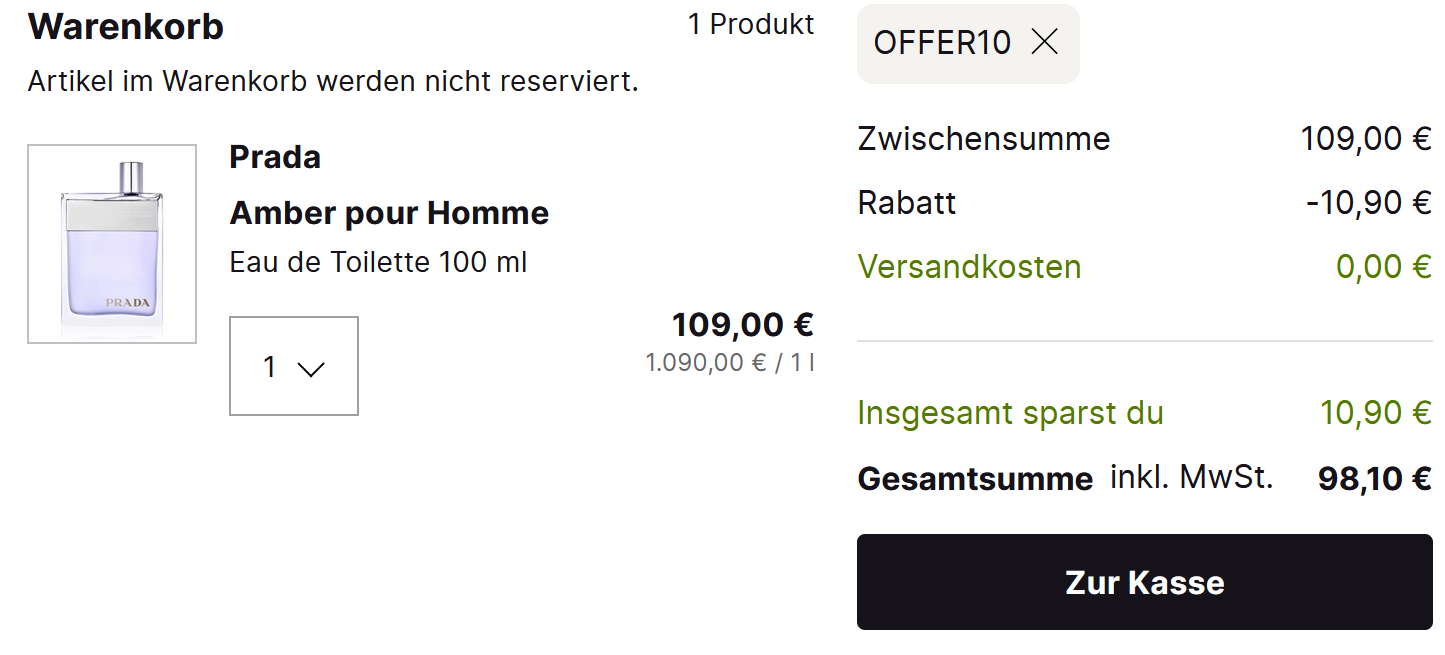Viewport: 1445px width, 655px height.
Task: Click the Zwischensumme label
Action: 984,139
